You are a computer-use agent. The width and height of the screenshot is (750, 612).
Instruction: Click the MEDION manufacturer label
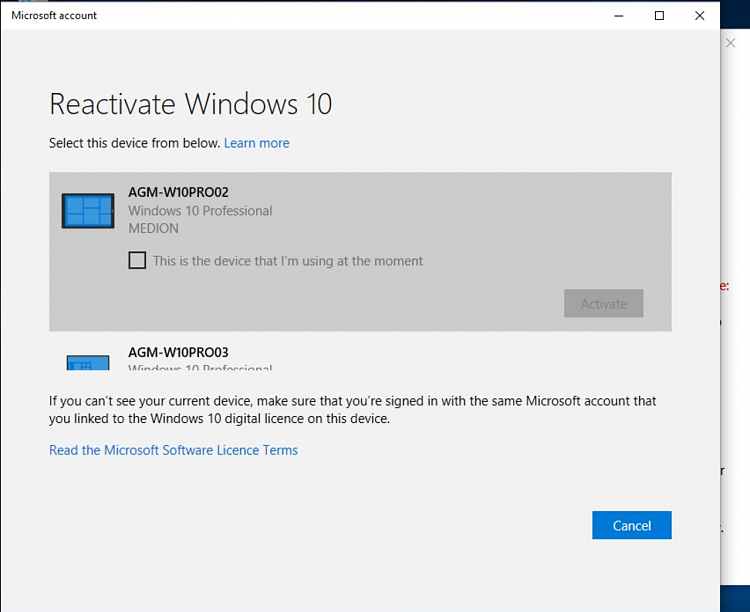coord(153,229)
